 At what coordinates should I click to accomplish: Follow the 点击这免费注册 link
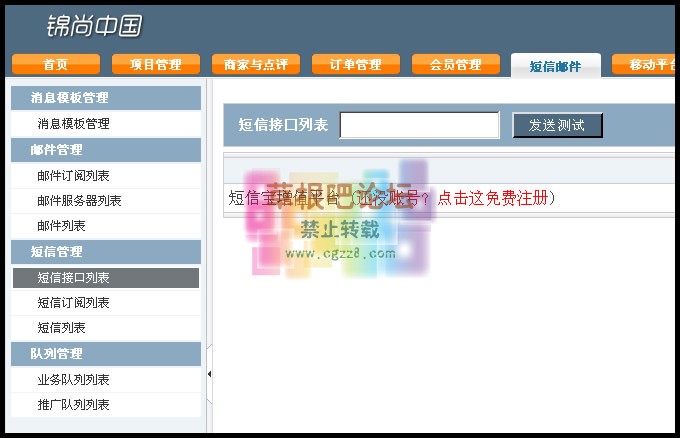(x=492, y=198)
